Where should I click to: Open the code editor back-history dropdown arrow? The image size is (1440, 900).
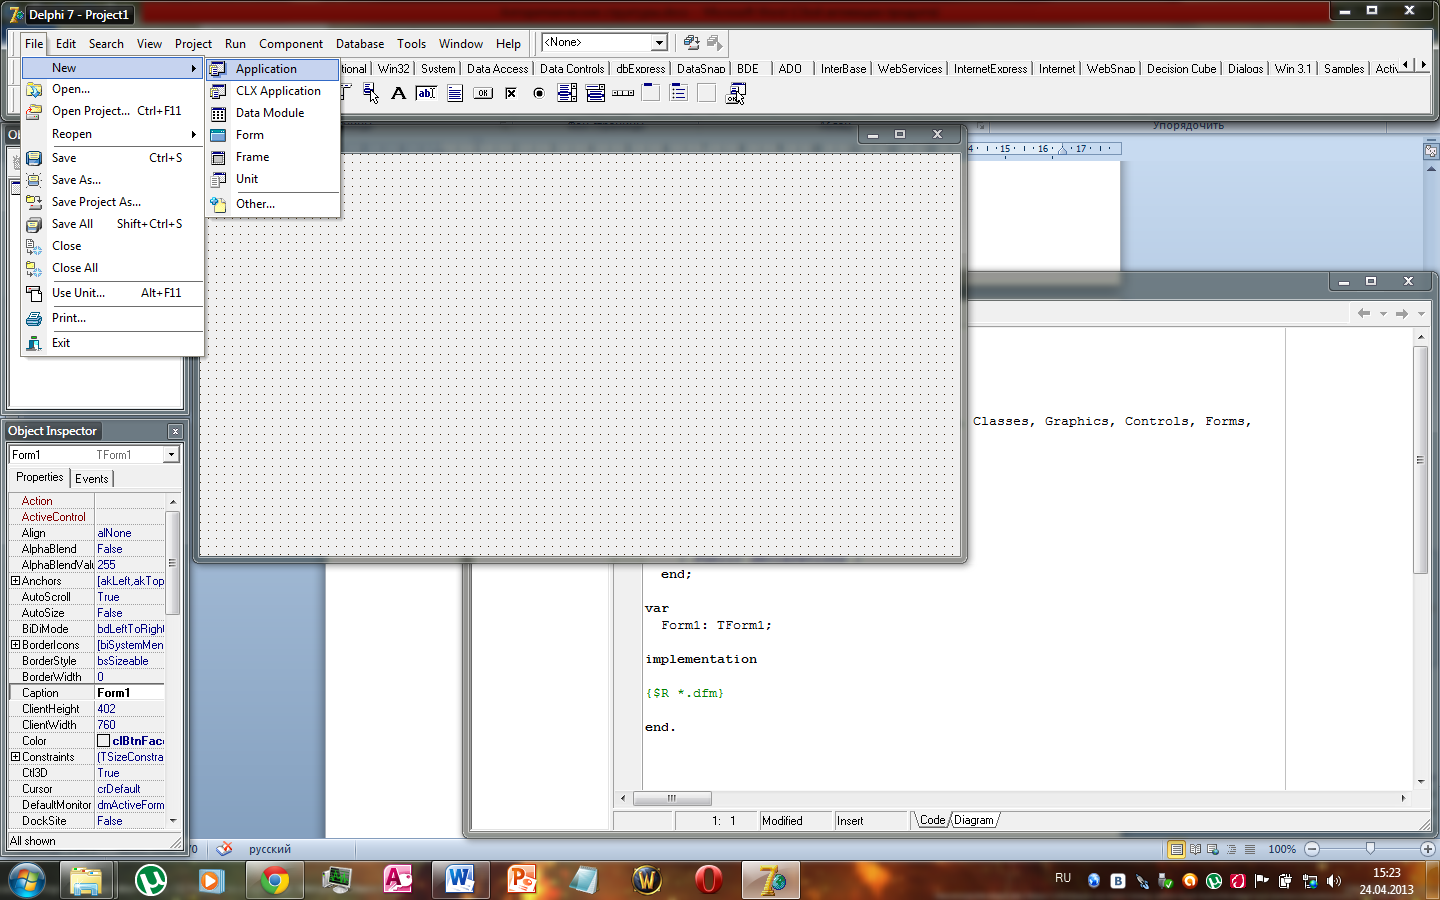pos(1383,314)
